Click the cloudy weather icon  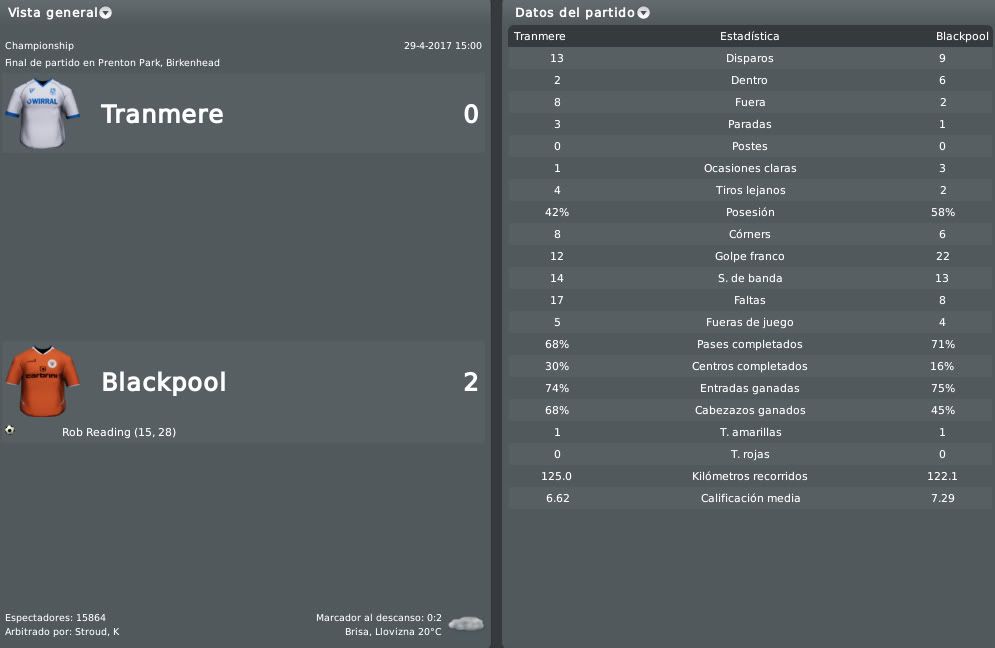(x=466, y=624)
